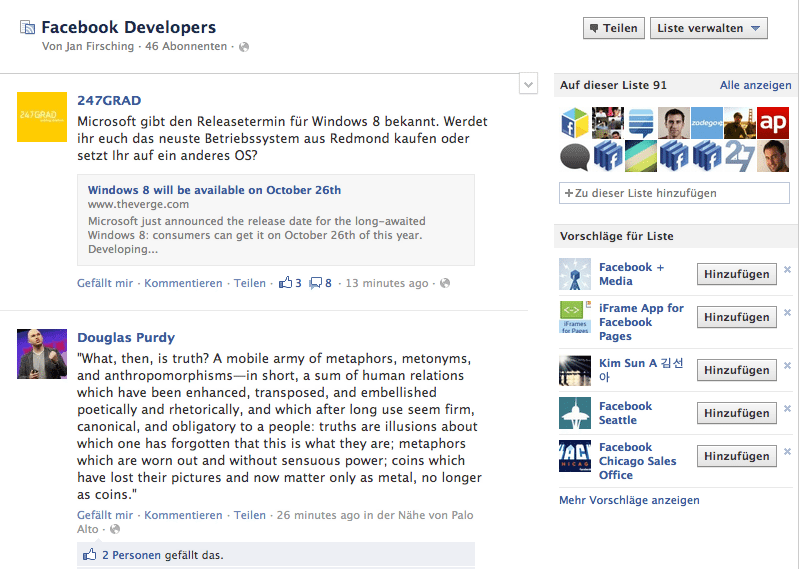Open Douglas Purdy's profile picture
This screenshot has height=569, width=805.
click(x=42, y=354)
